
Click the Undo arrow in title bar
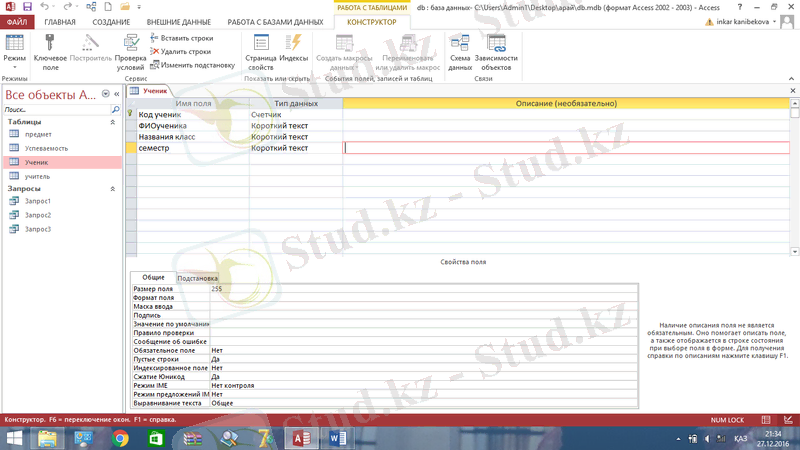pyautogui.click(x=44, y=7)
